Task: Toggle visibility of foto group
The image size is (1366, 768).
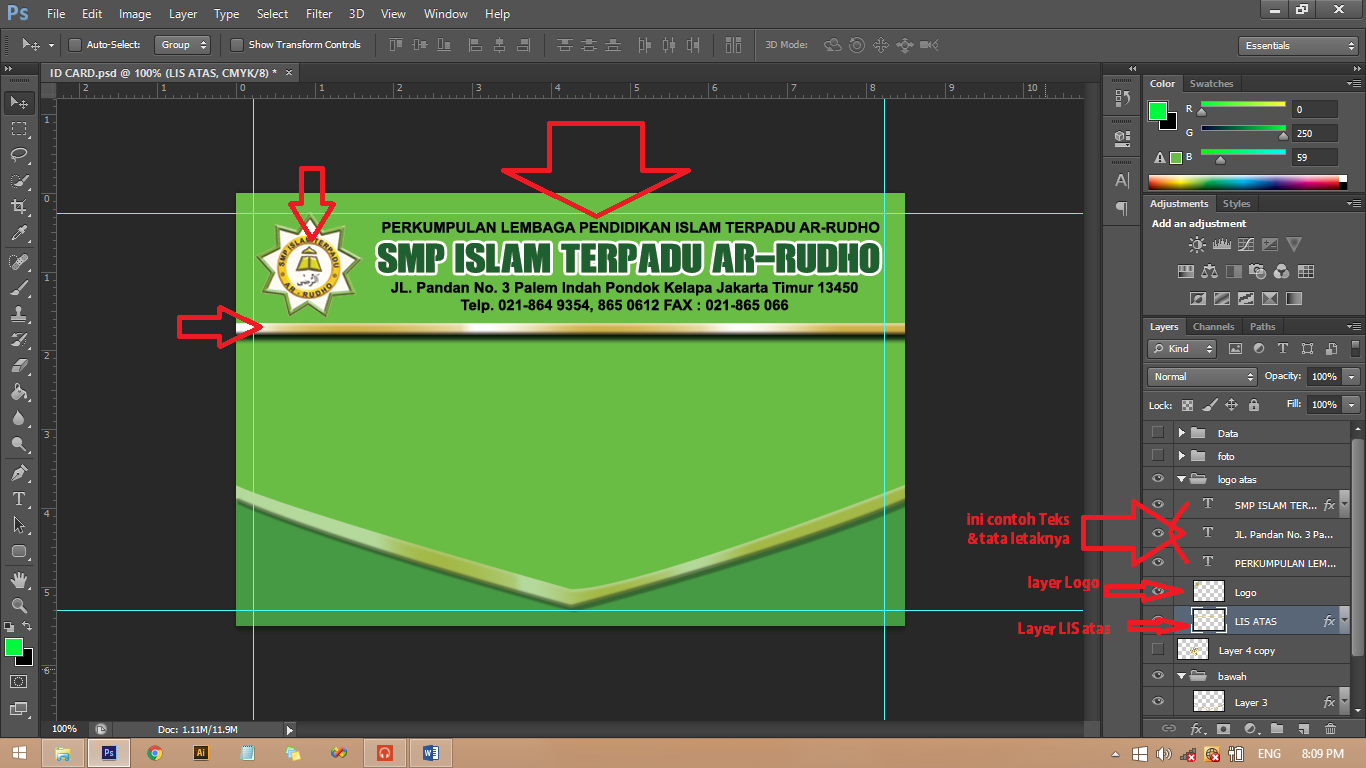Action: pos(1158,456)
